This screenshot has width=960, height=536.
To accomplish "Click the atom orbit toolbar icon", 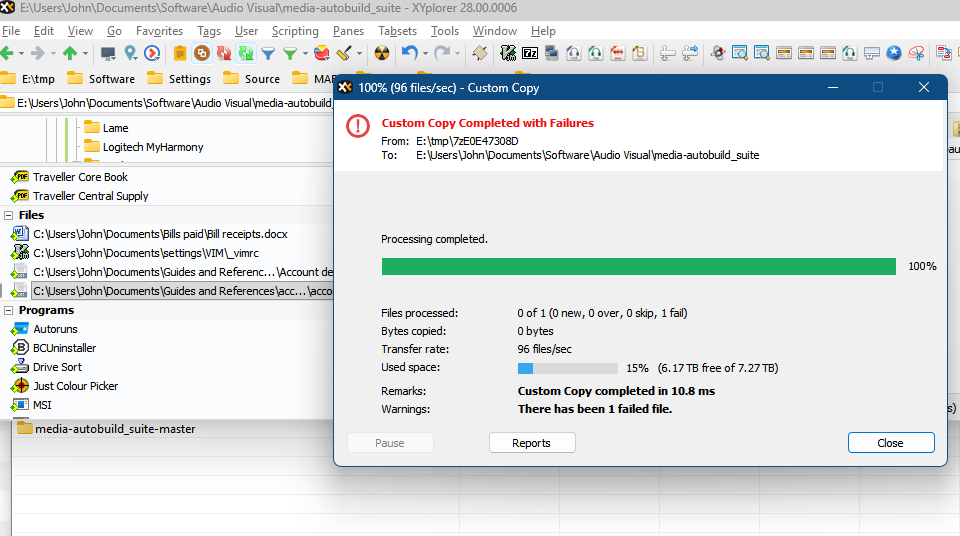I will click(x=718, y=53).
